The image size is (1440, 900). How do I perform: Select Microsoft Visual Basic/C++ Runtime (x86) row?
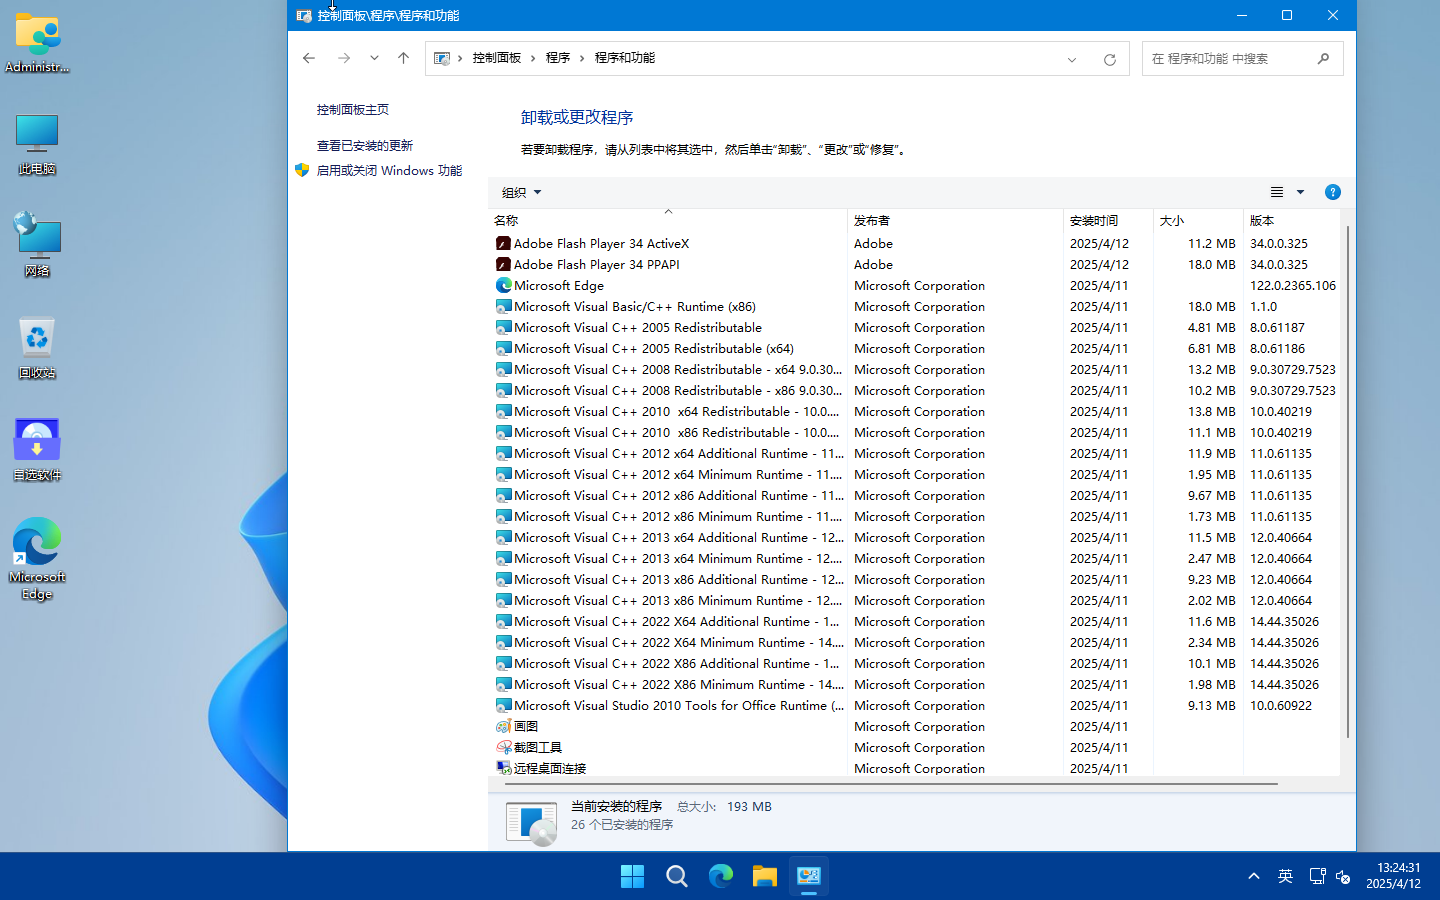pyautogui.click(x=914, y=307)
